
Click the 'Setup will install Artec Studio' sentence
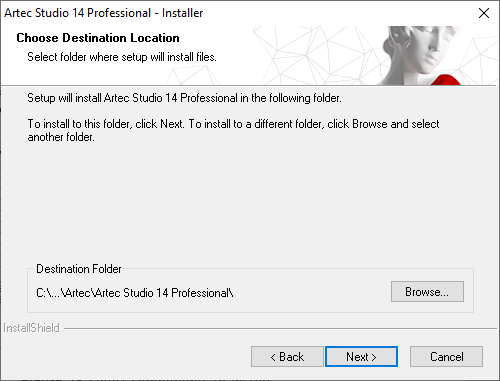point(184,98)
